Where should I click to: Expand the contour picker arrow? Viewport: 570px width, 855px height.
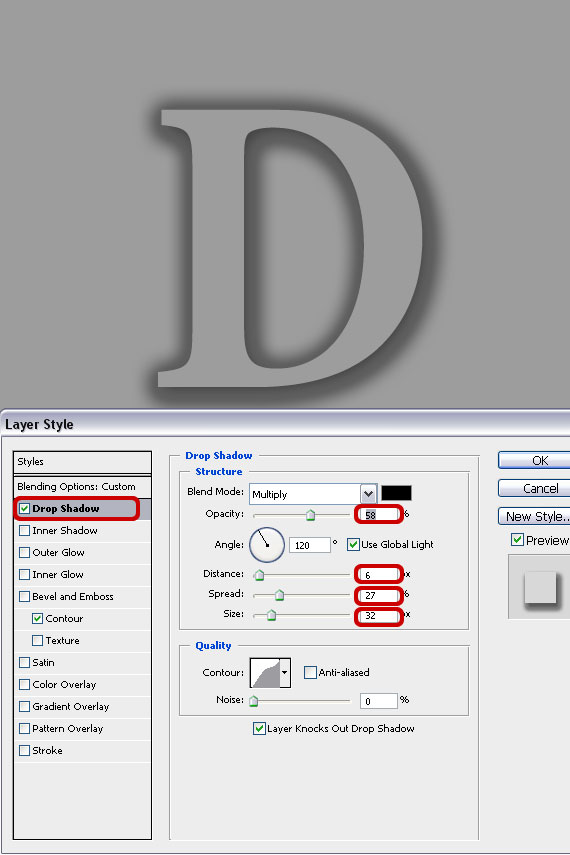(285, 672)
